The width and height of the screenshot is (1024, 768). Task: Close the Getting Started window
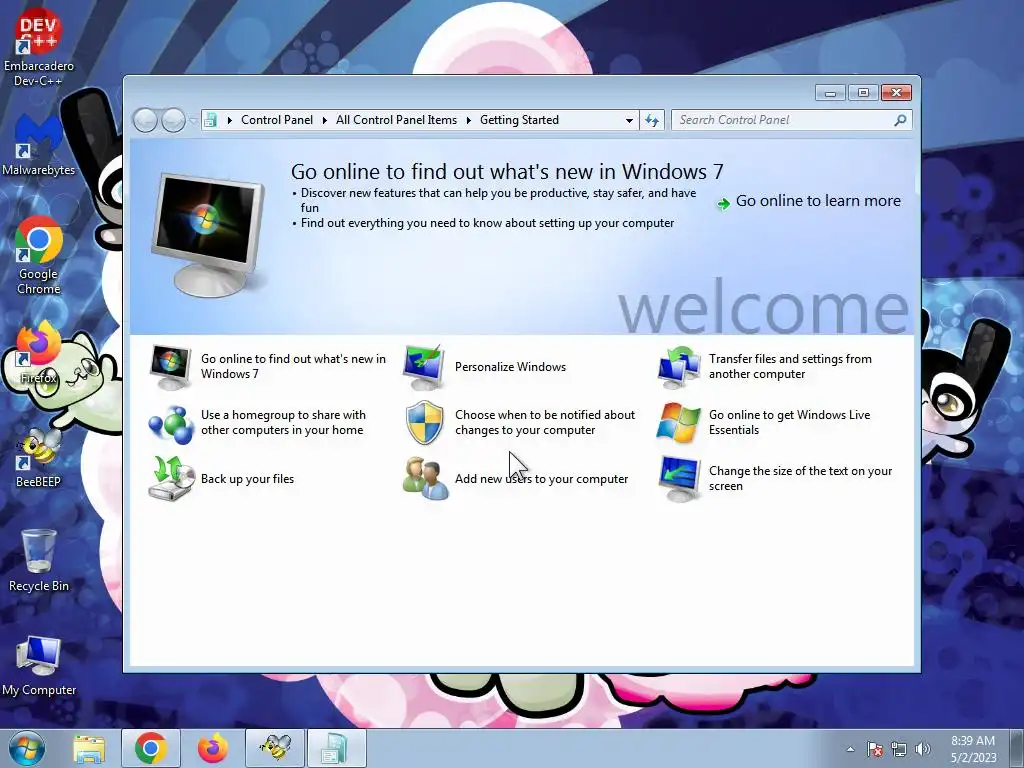click(x=896, y=93)
